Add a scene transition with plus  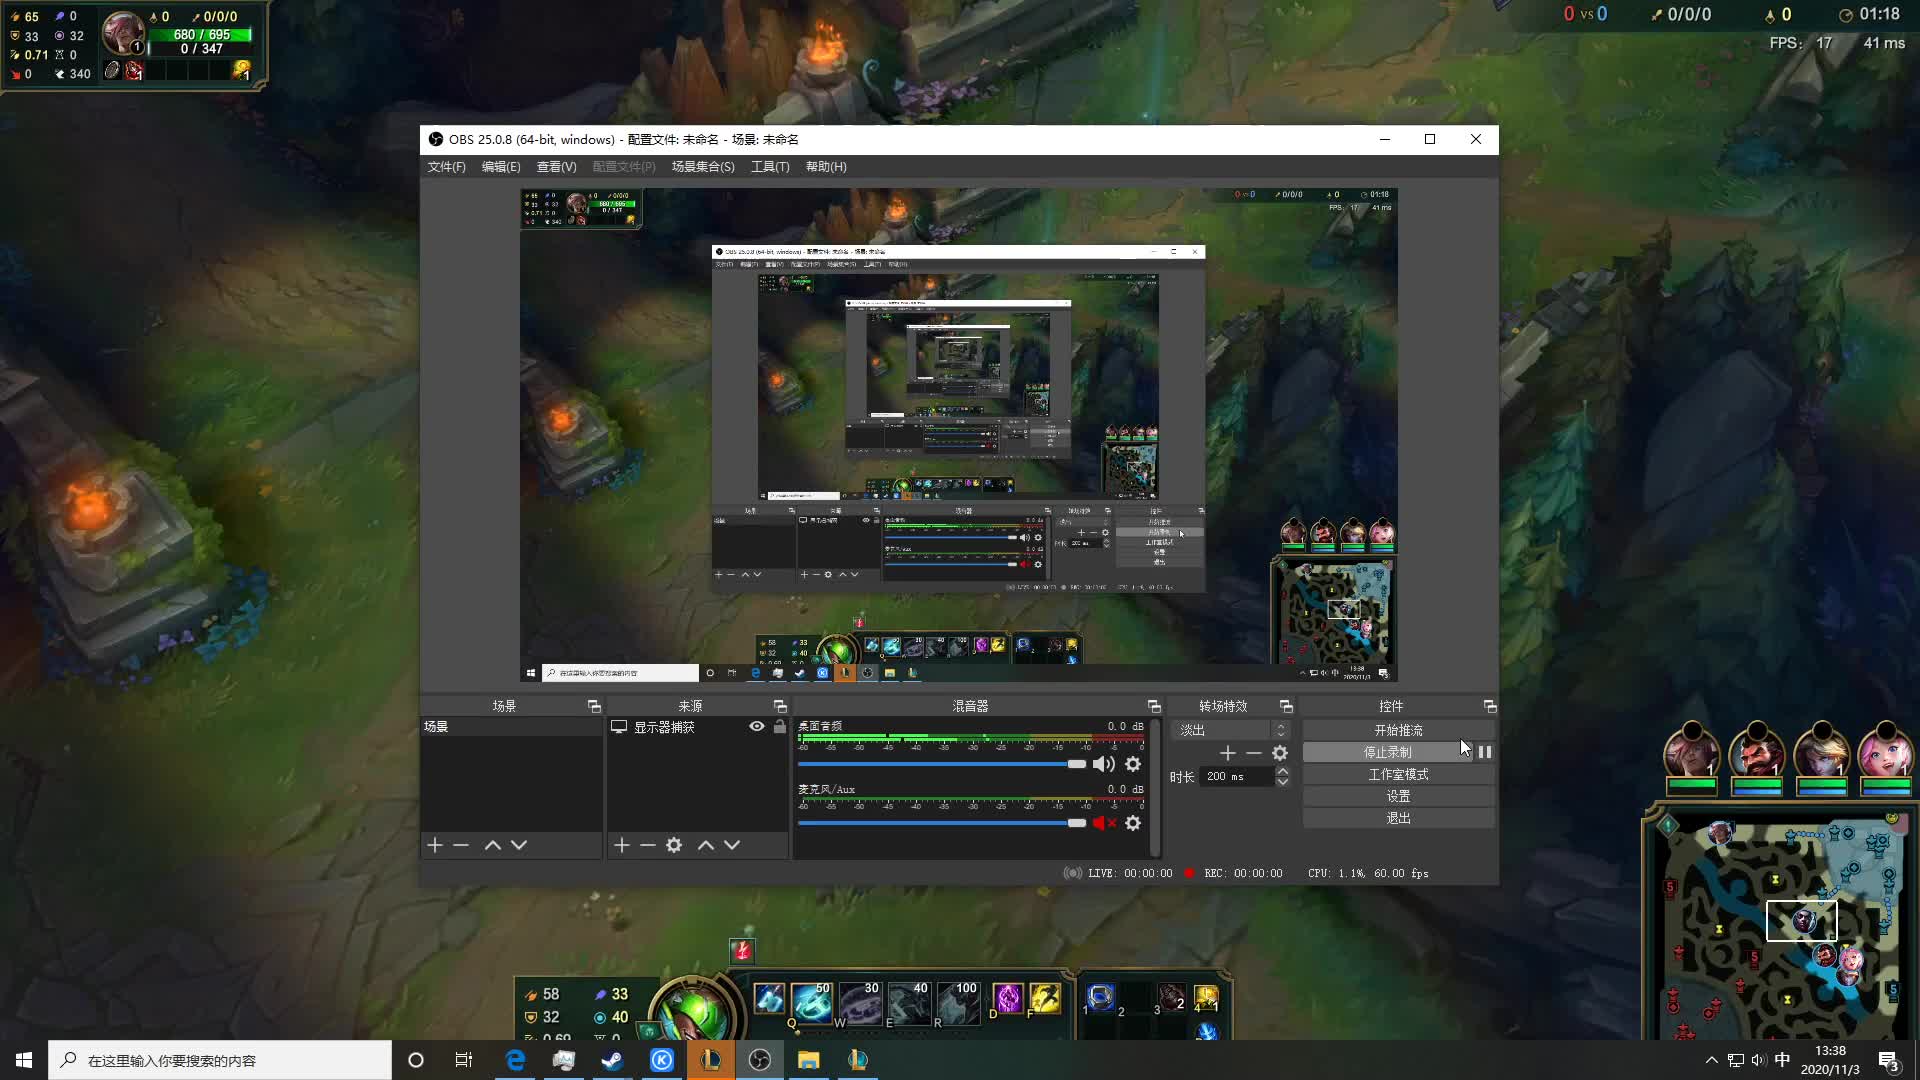(x=1228, y=753)
